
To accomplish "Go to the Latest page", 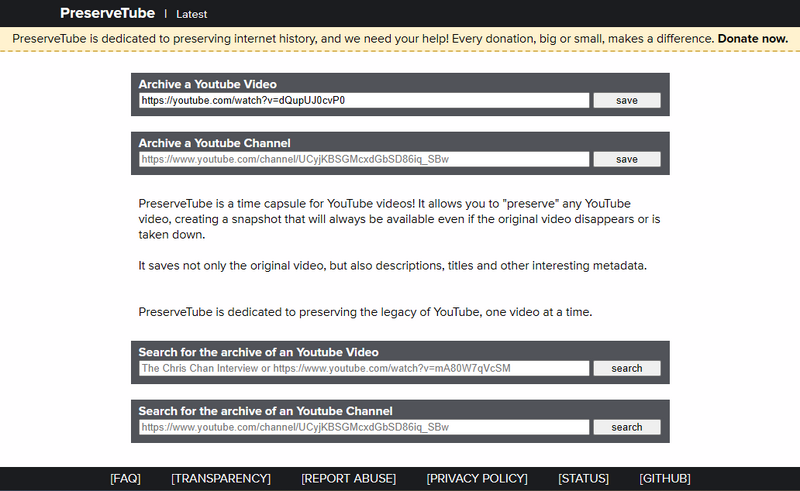I will (191, 14).
